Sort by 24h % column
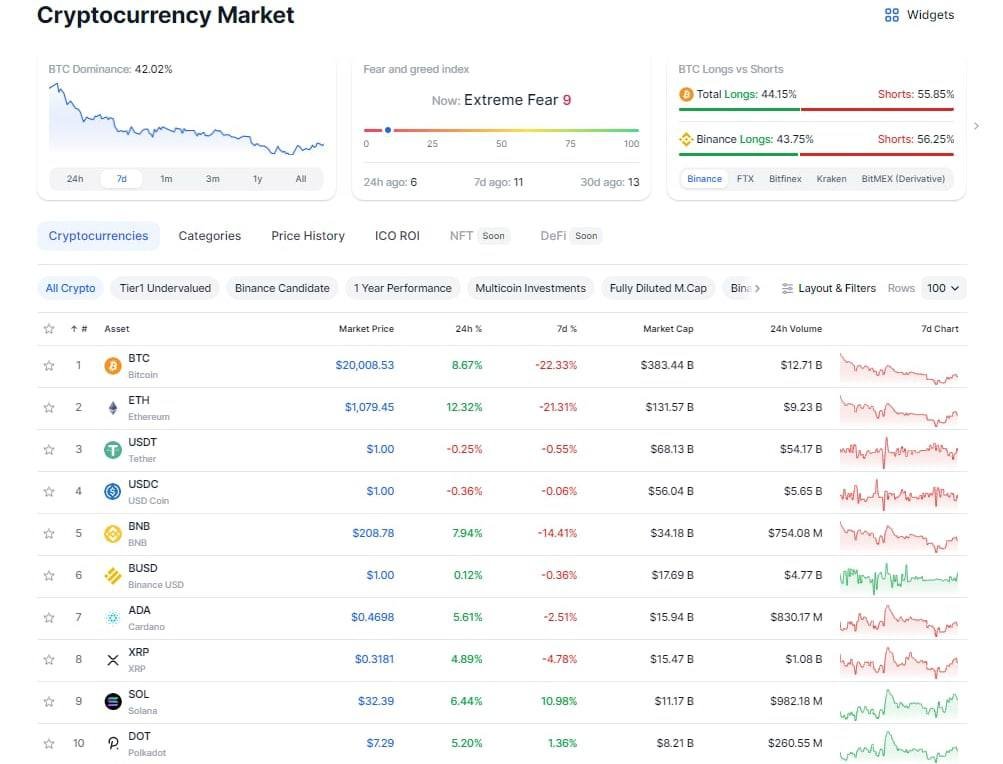The height and width of the screenshot is (764, 1003). click(468, 329)
